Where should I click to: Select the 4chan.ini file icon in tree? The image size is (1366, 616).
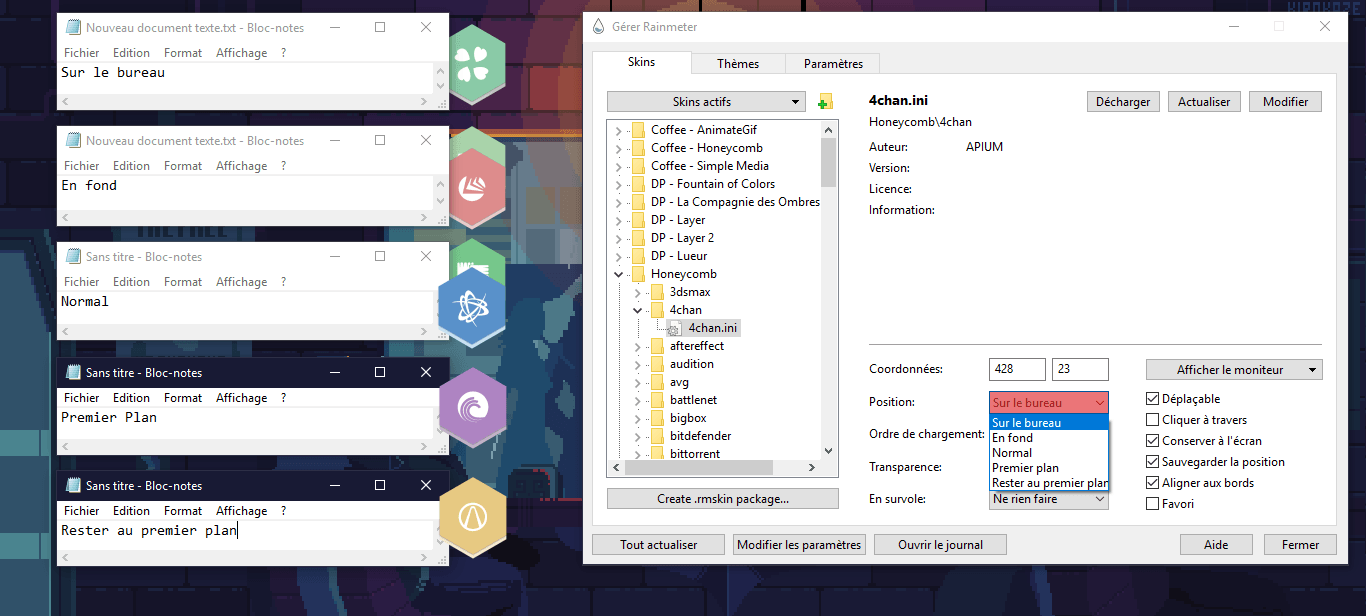click(x=675, y=328)
